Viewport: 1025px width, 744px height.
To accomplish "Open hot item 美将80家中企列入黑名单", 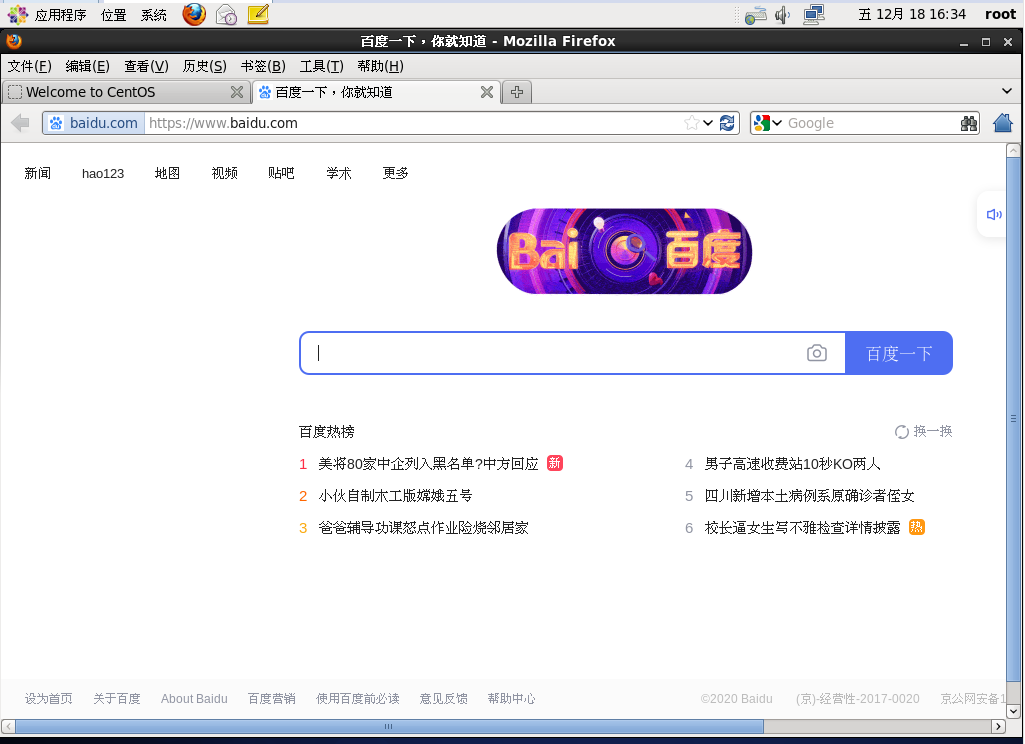I will coord(428,464).
